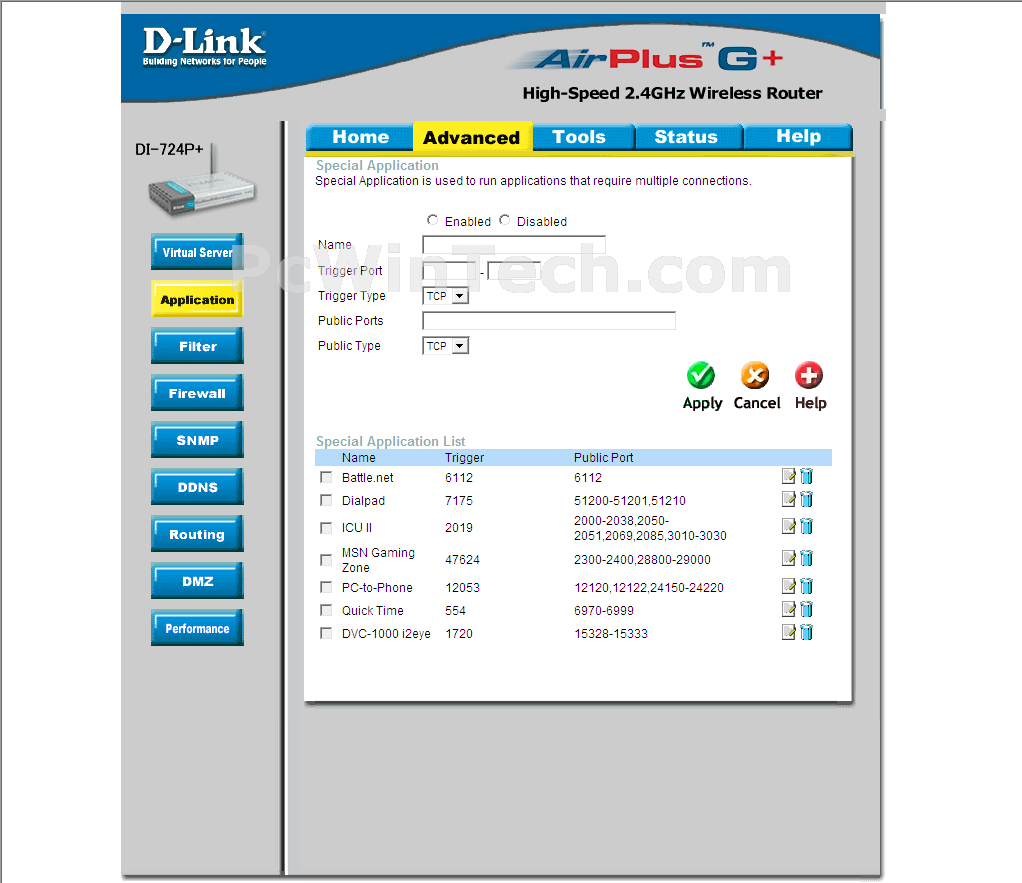Screen dimensions: 1022x883
Task: Click the orange Cancel icon
Action: [x=755, y=375]
